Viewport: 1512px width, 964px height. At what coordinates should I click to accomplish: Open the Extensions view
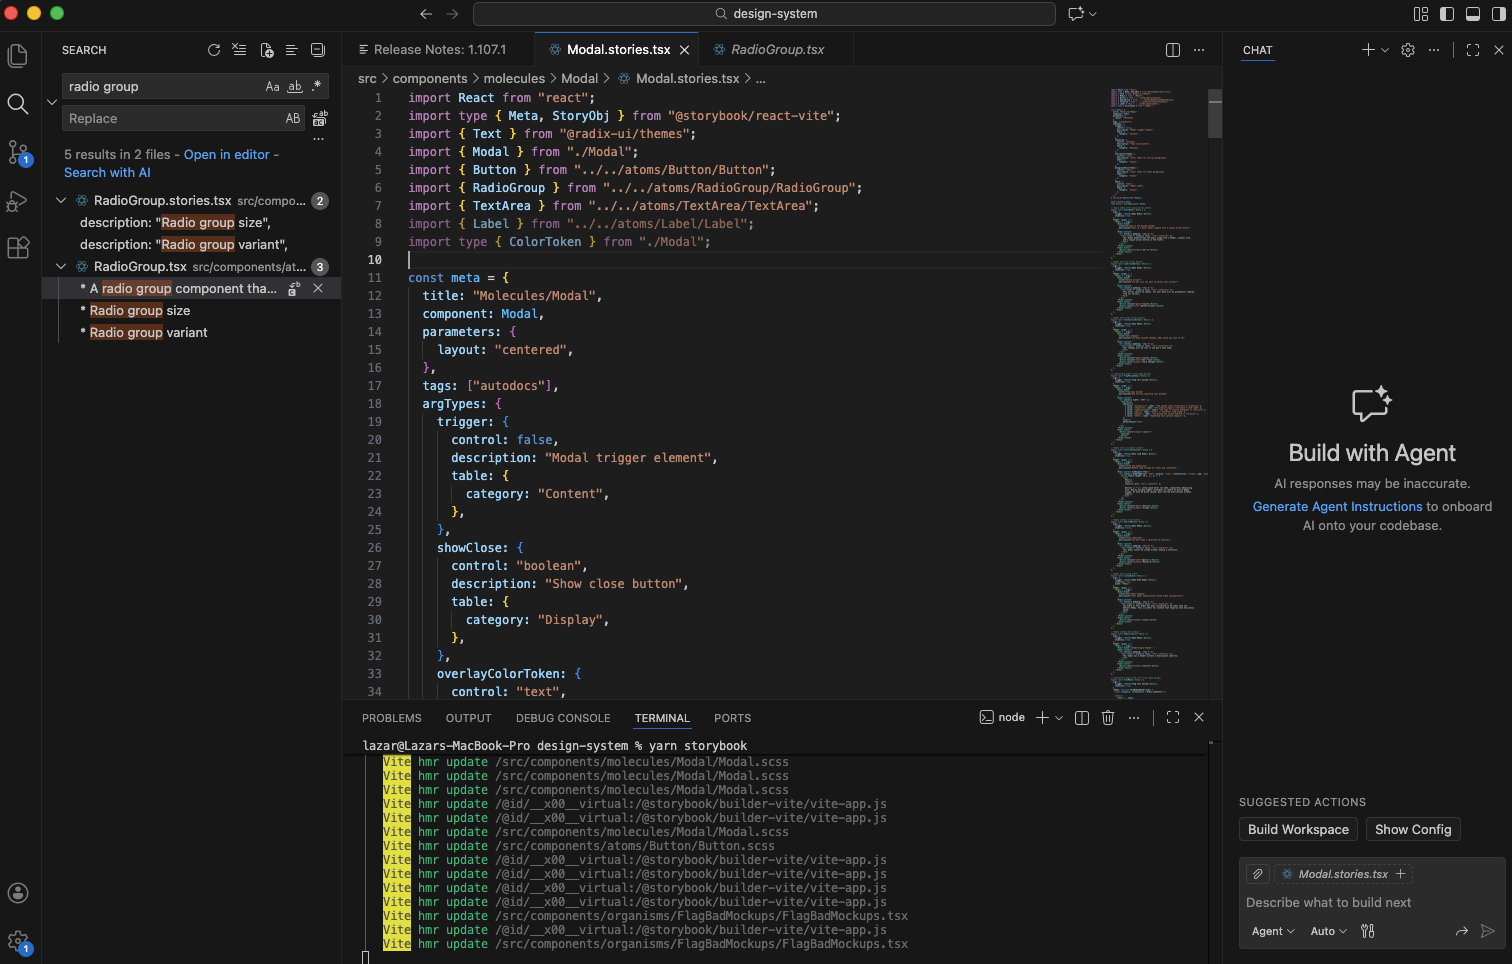(18, 248)
